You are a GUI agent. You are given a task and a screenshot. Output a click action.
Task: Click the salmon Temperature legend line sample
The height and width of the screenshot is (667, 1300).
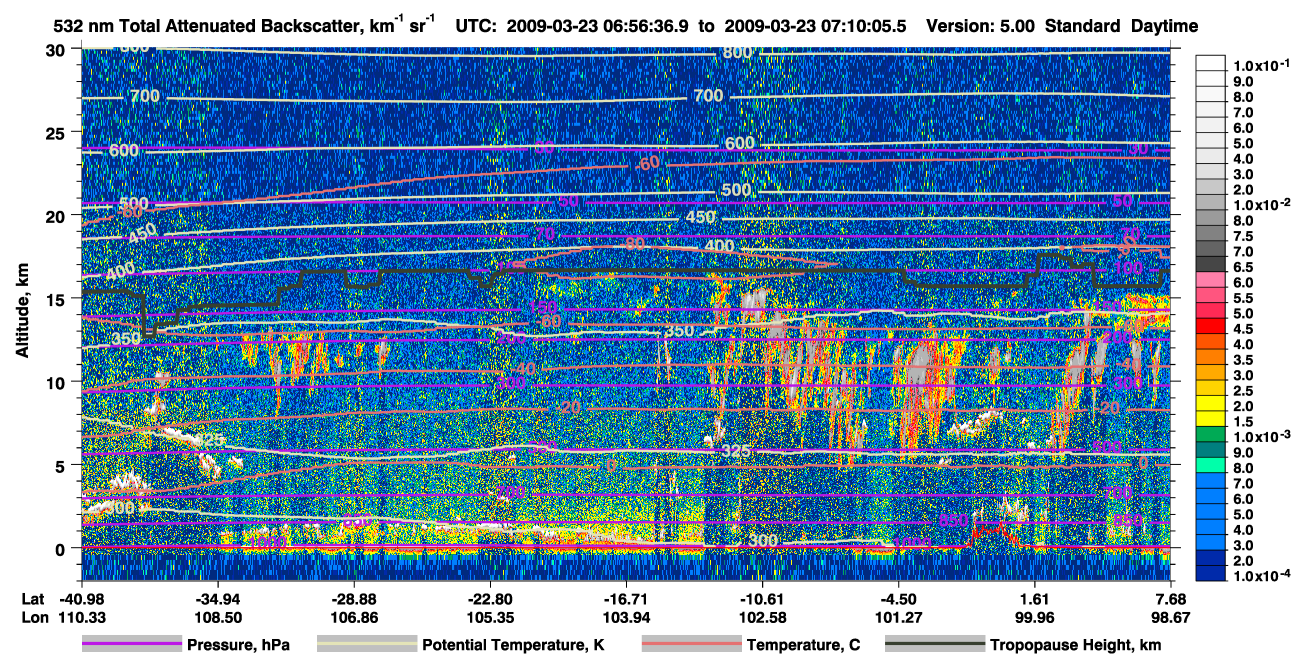point(690,645)
